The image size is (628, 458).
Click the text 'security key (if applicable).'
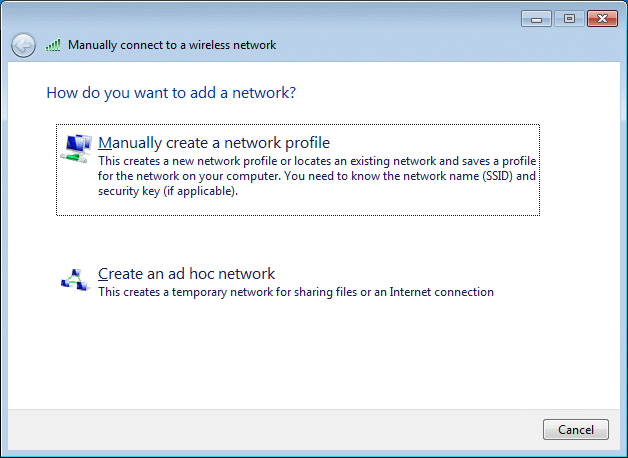pyautogui.click(x=168, y=191)
